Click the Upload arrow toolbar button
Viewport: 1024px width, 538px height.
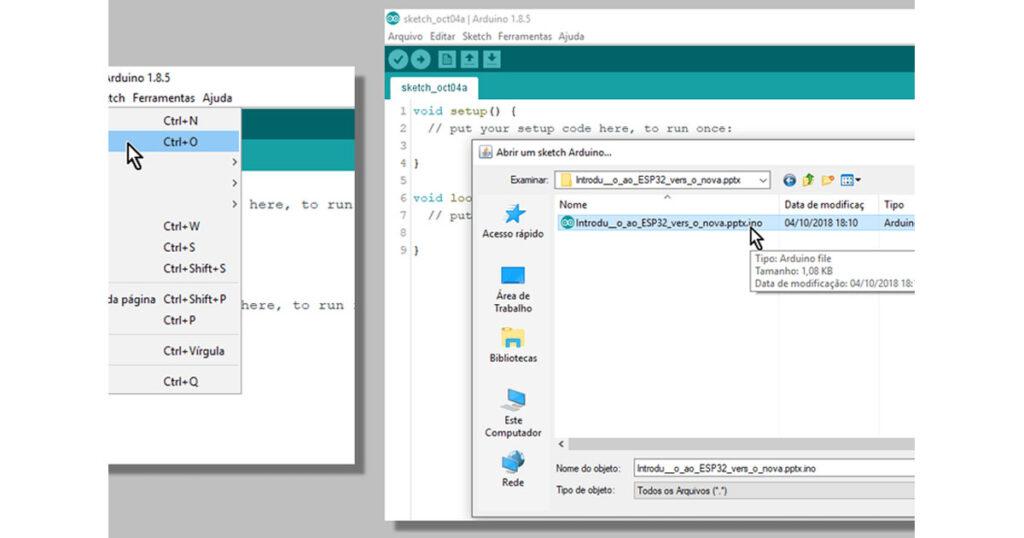421,60
